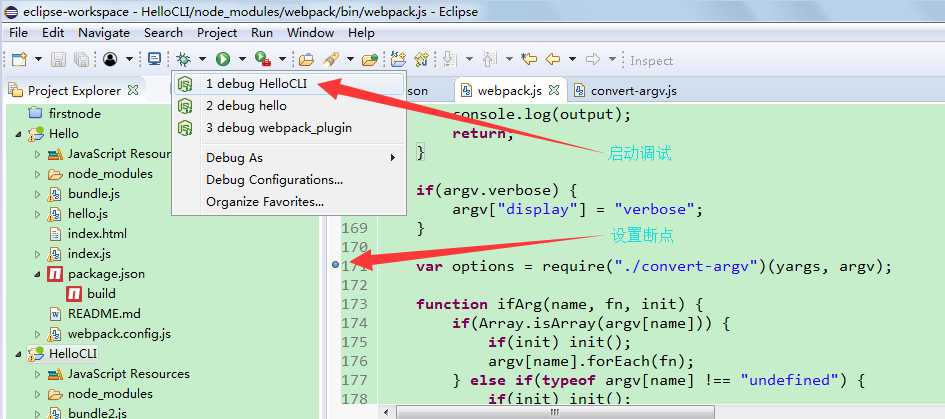Click the folder icon with green badge
The image size is (945, 419).
coord(369,60)
